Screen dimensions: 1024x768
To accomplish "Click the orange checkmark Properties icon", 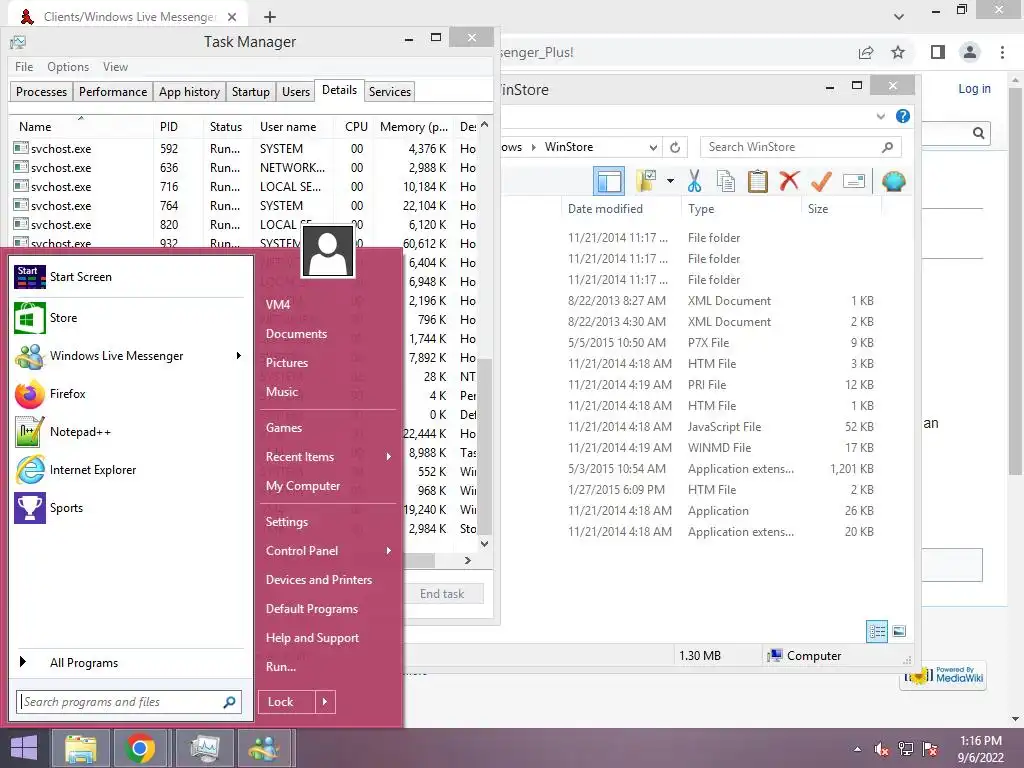I will (x=821, y=181).
